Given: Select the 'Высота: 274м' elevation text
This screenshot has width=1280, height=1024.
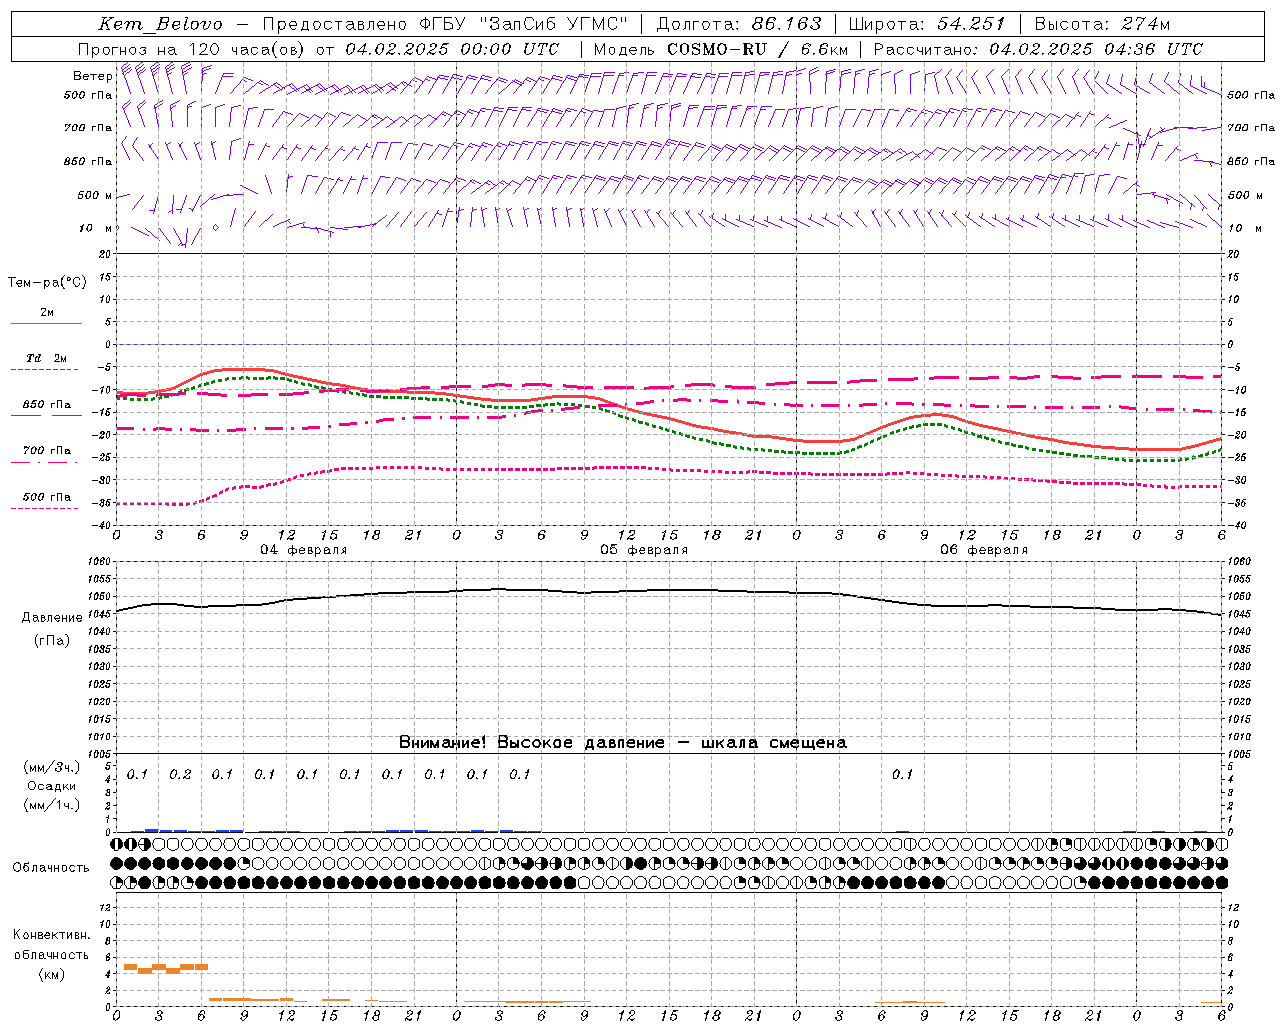Looking at the screenshot, I should coord(1102,24).
